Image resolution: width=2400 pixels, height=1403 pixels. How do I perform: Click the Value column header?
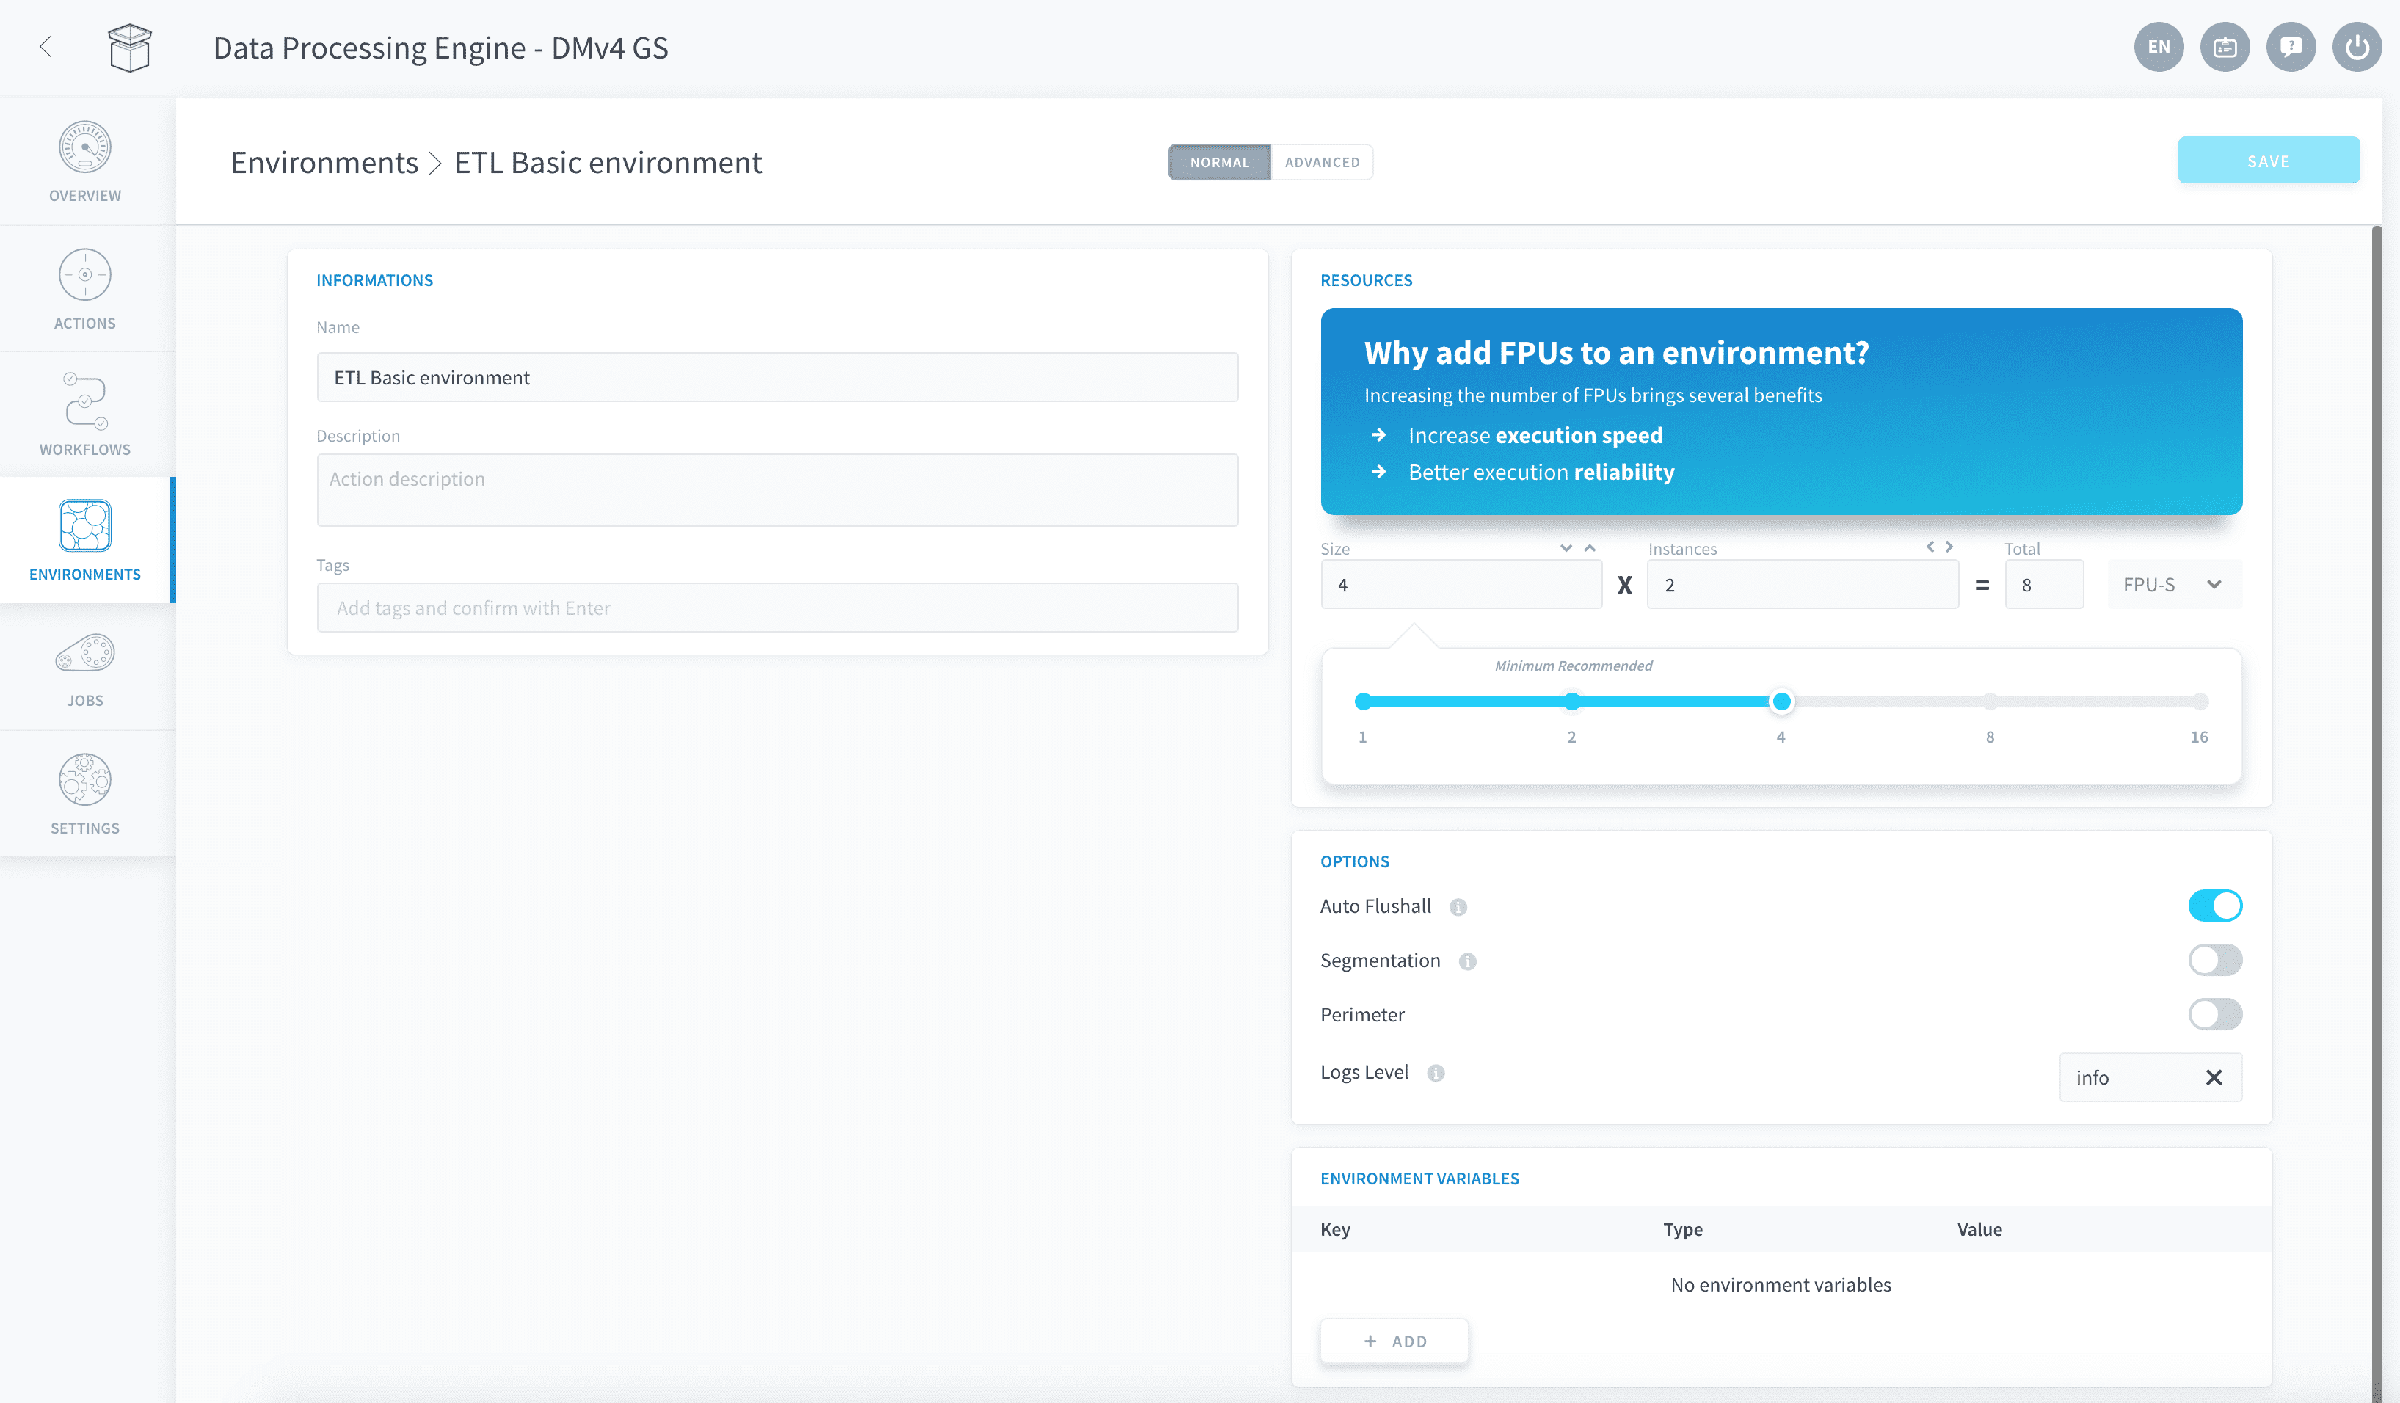click(1979, 1230)
